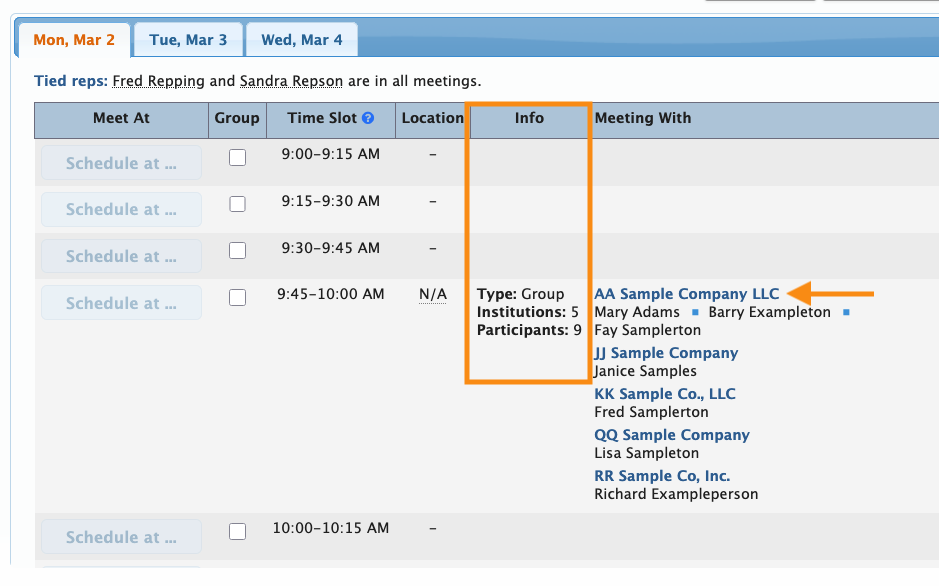Switch to the Tue, Mar 3 tab
939x586 pixels.
(188, 40)
